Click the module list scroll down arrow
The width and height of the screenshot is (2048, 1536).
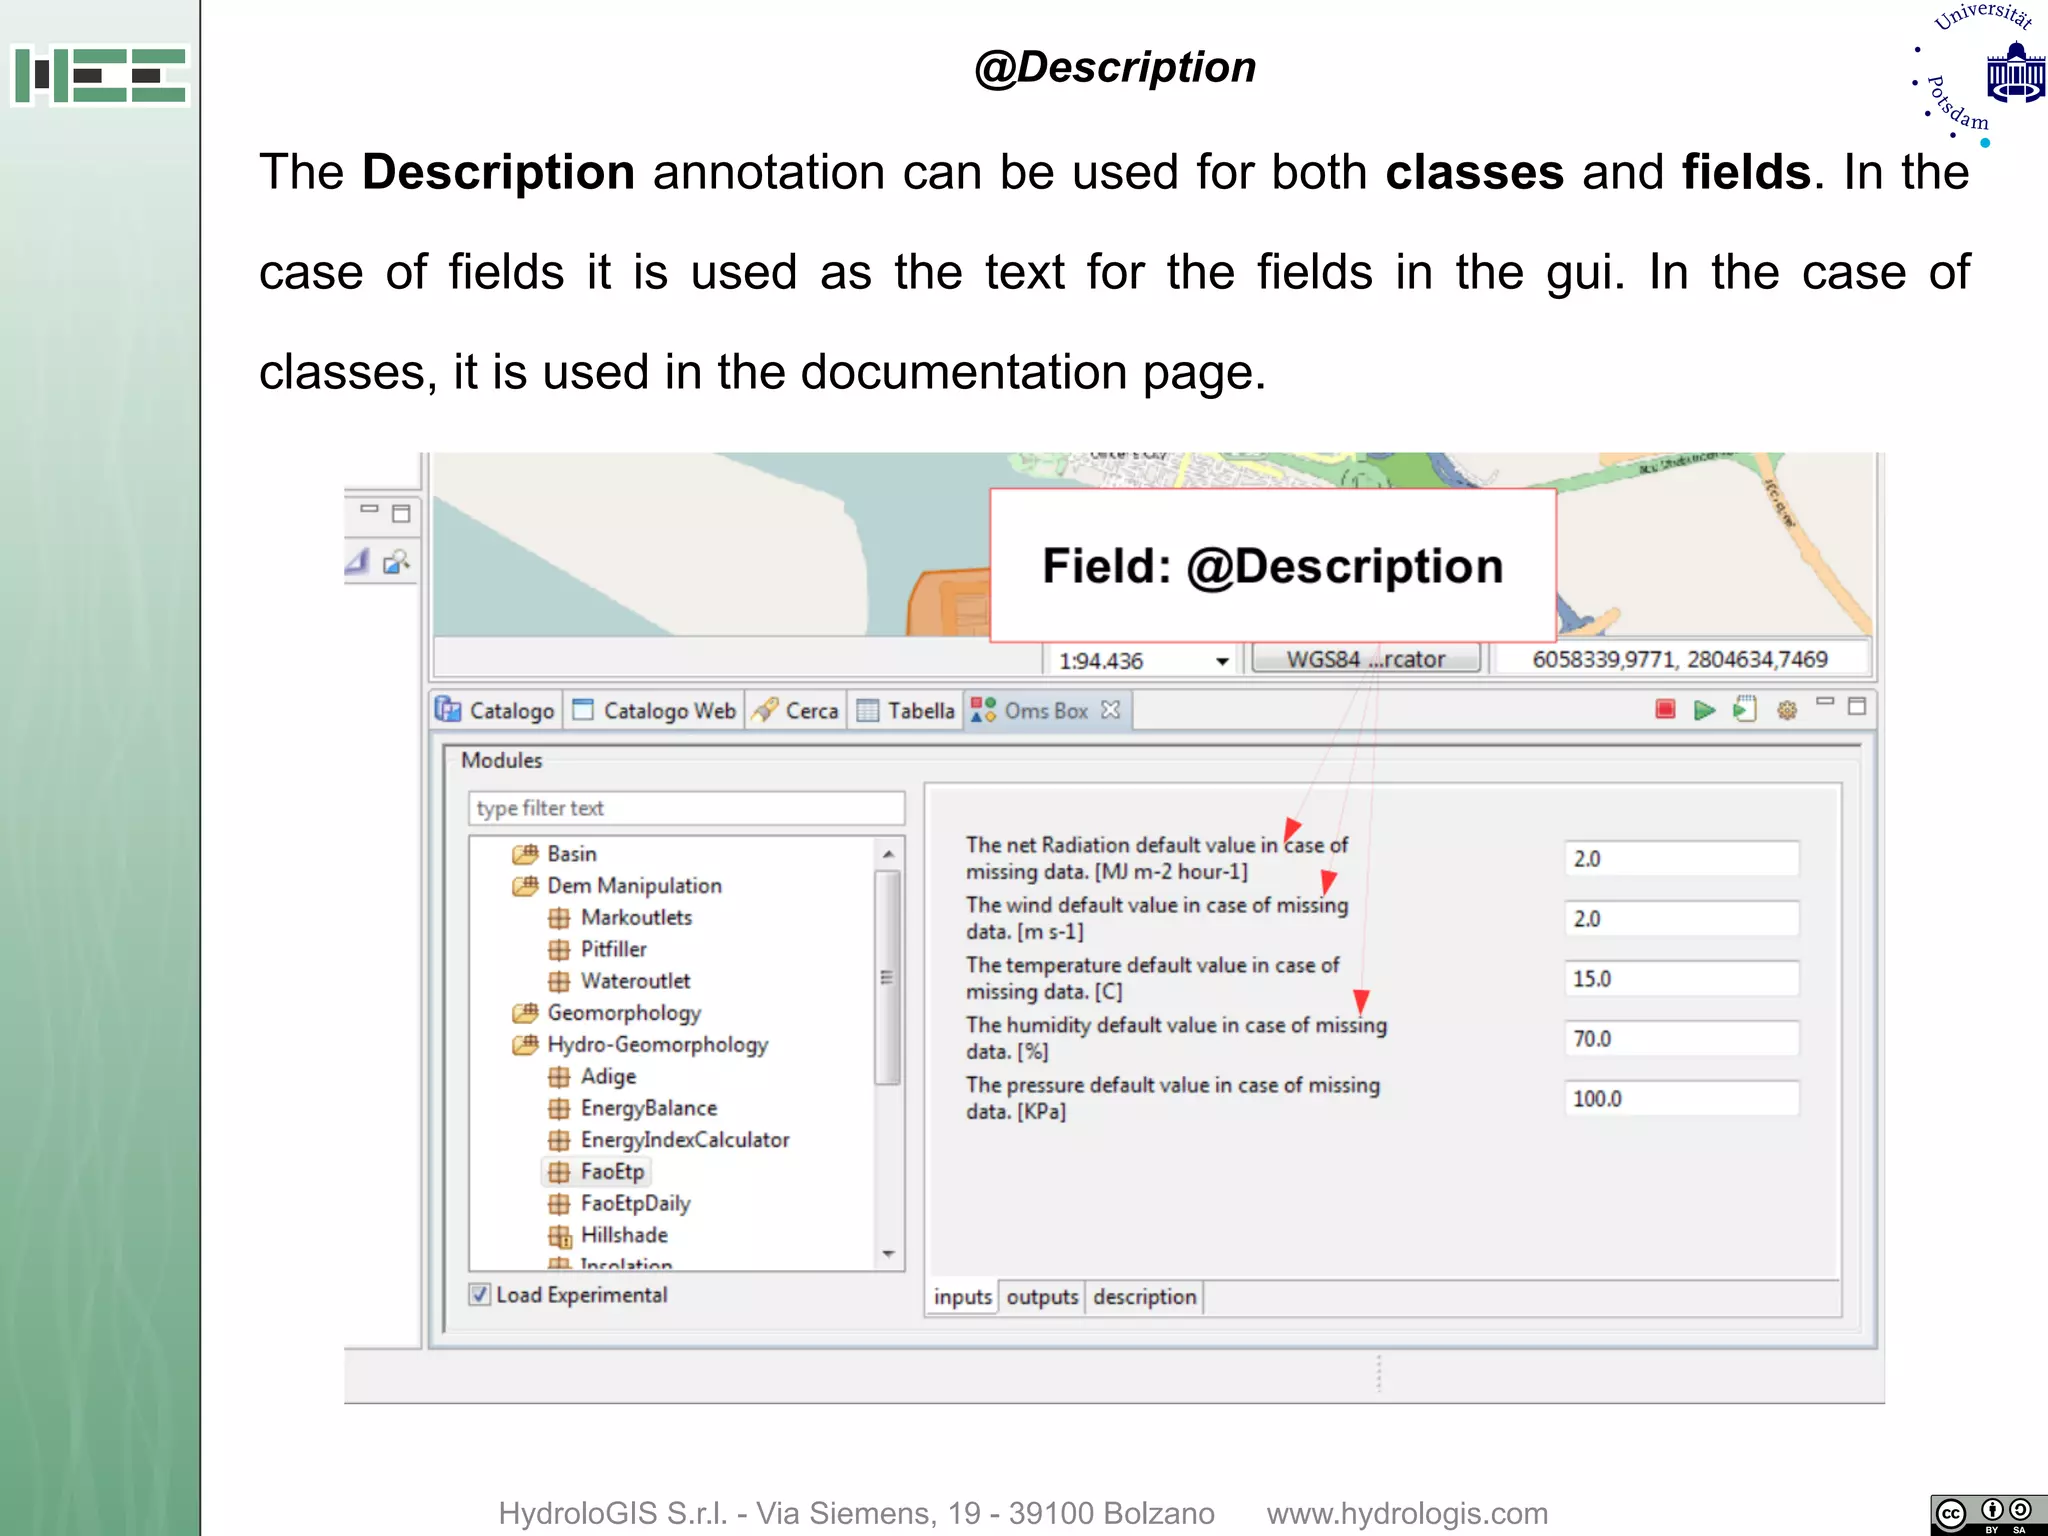pyautogui.click(x=888, y=1254)
